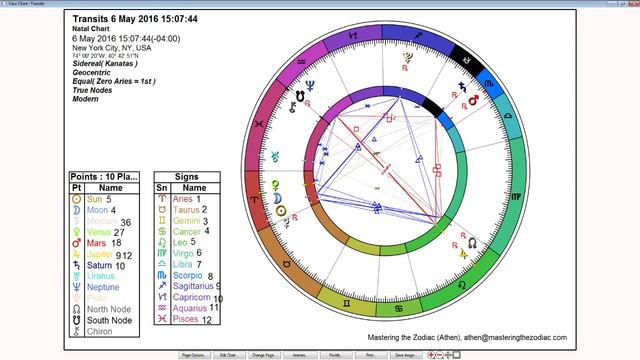640x360 pixels.
Task: Start the Animate function
Action: click(300, 356)
